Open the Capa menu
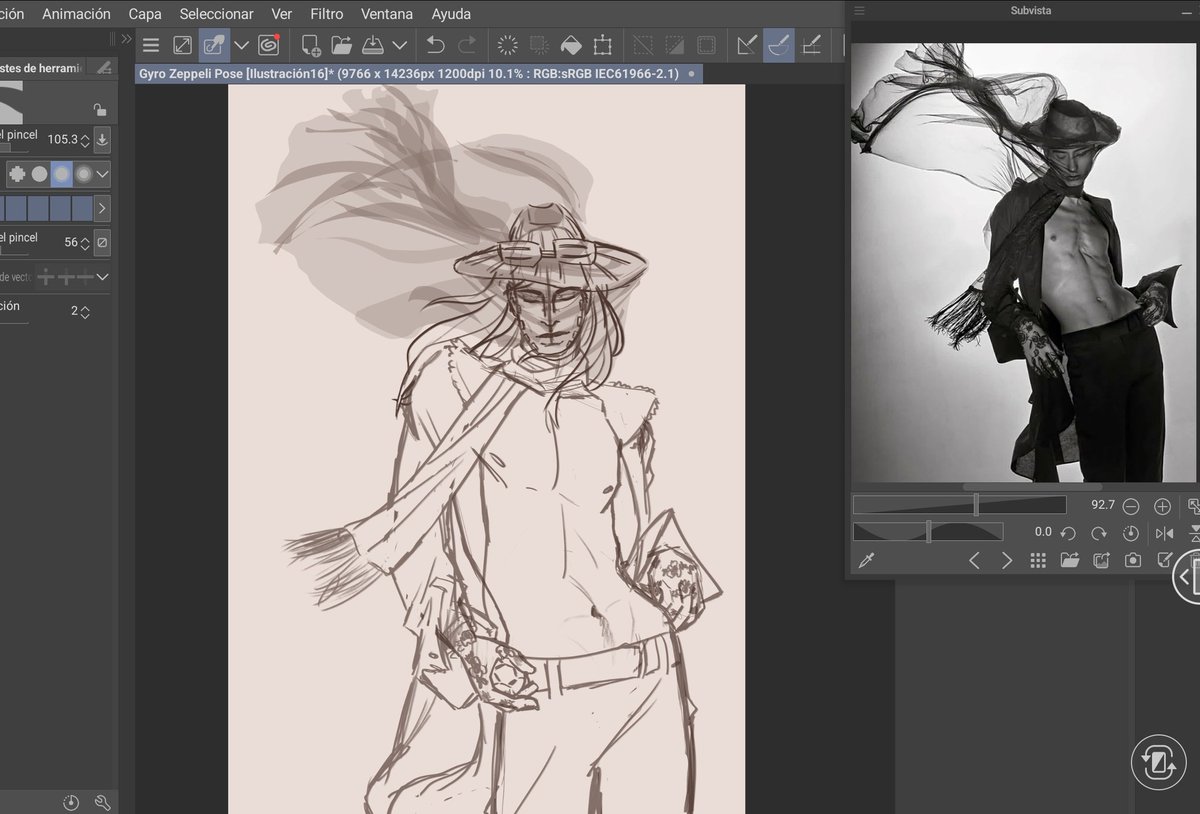 [145, 14]
